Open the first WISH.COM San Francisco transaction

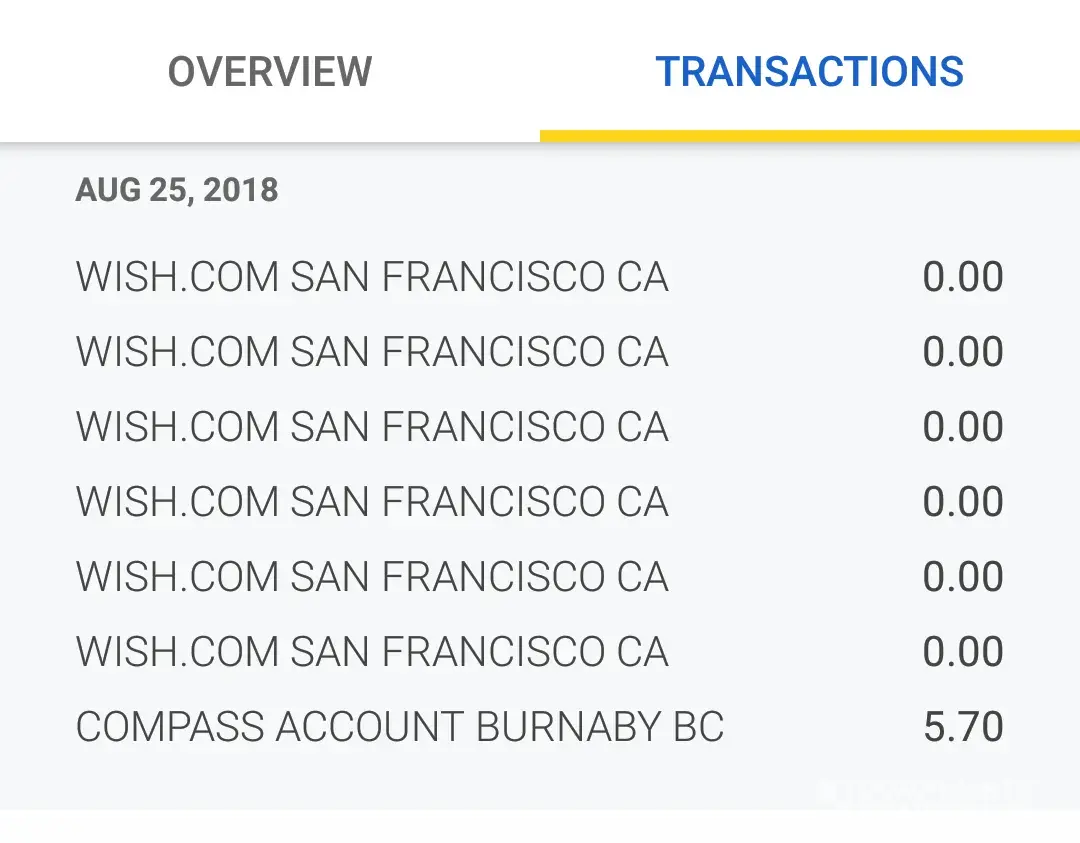point(372,277)
